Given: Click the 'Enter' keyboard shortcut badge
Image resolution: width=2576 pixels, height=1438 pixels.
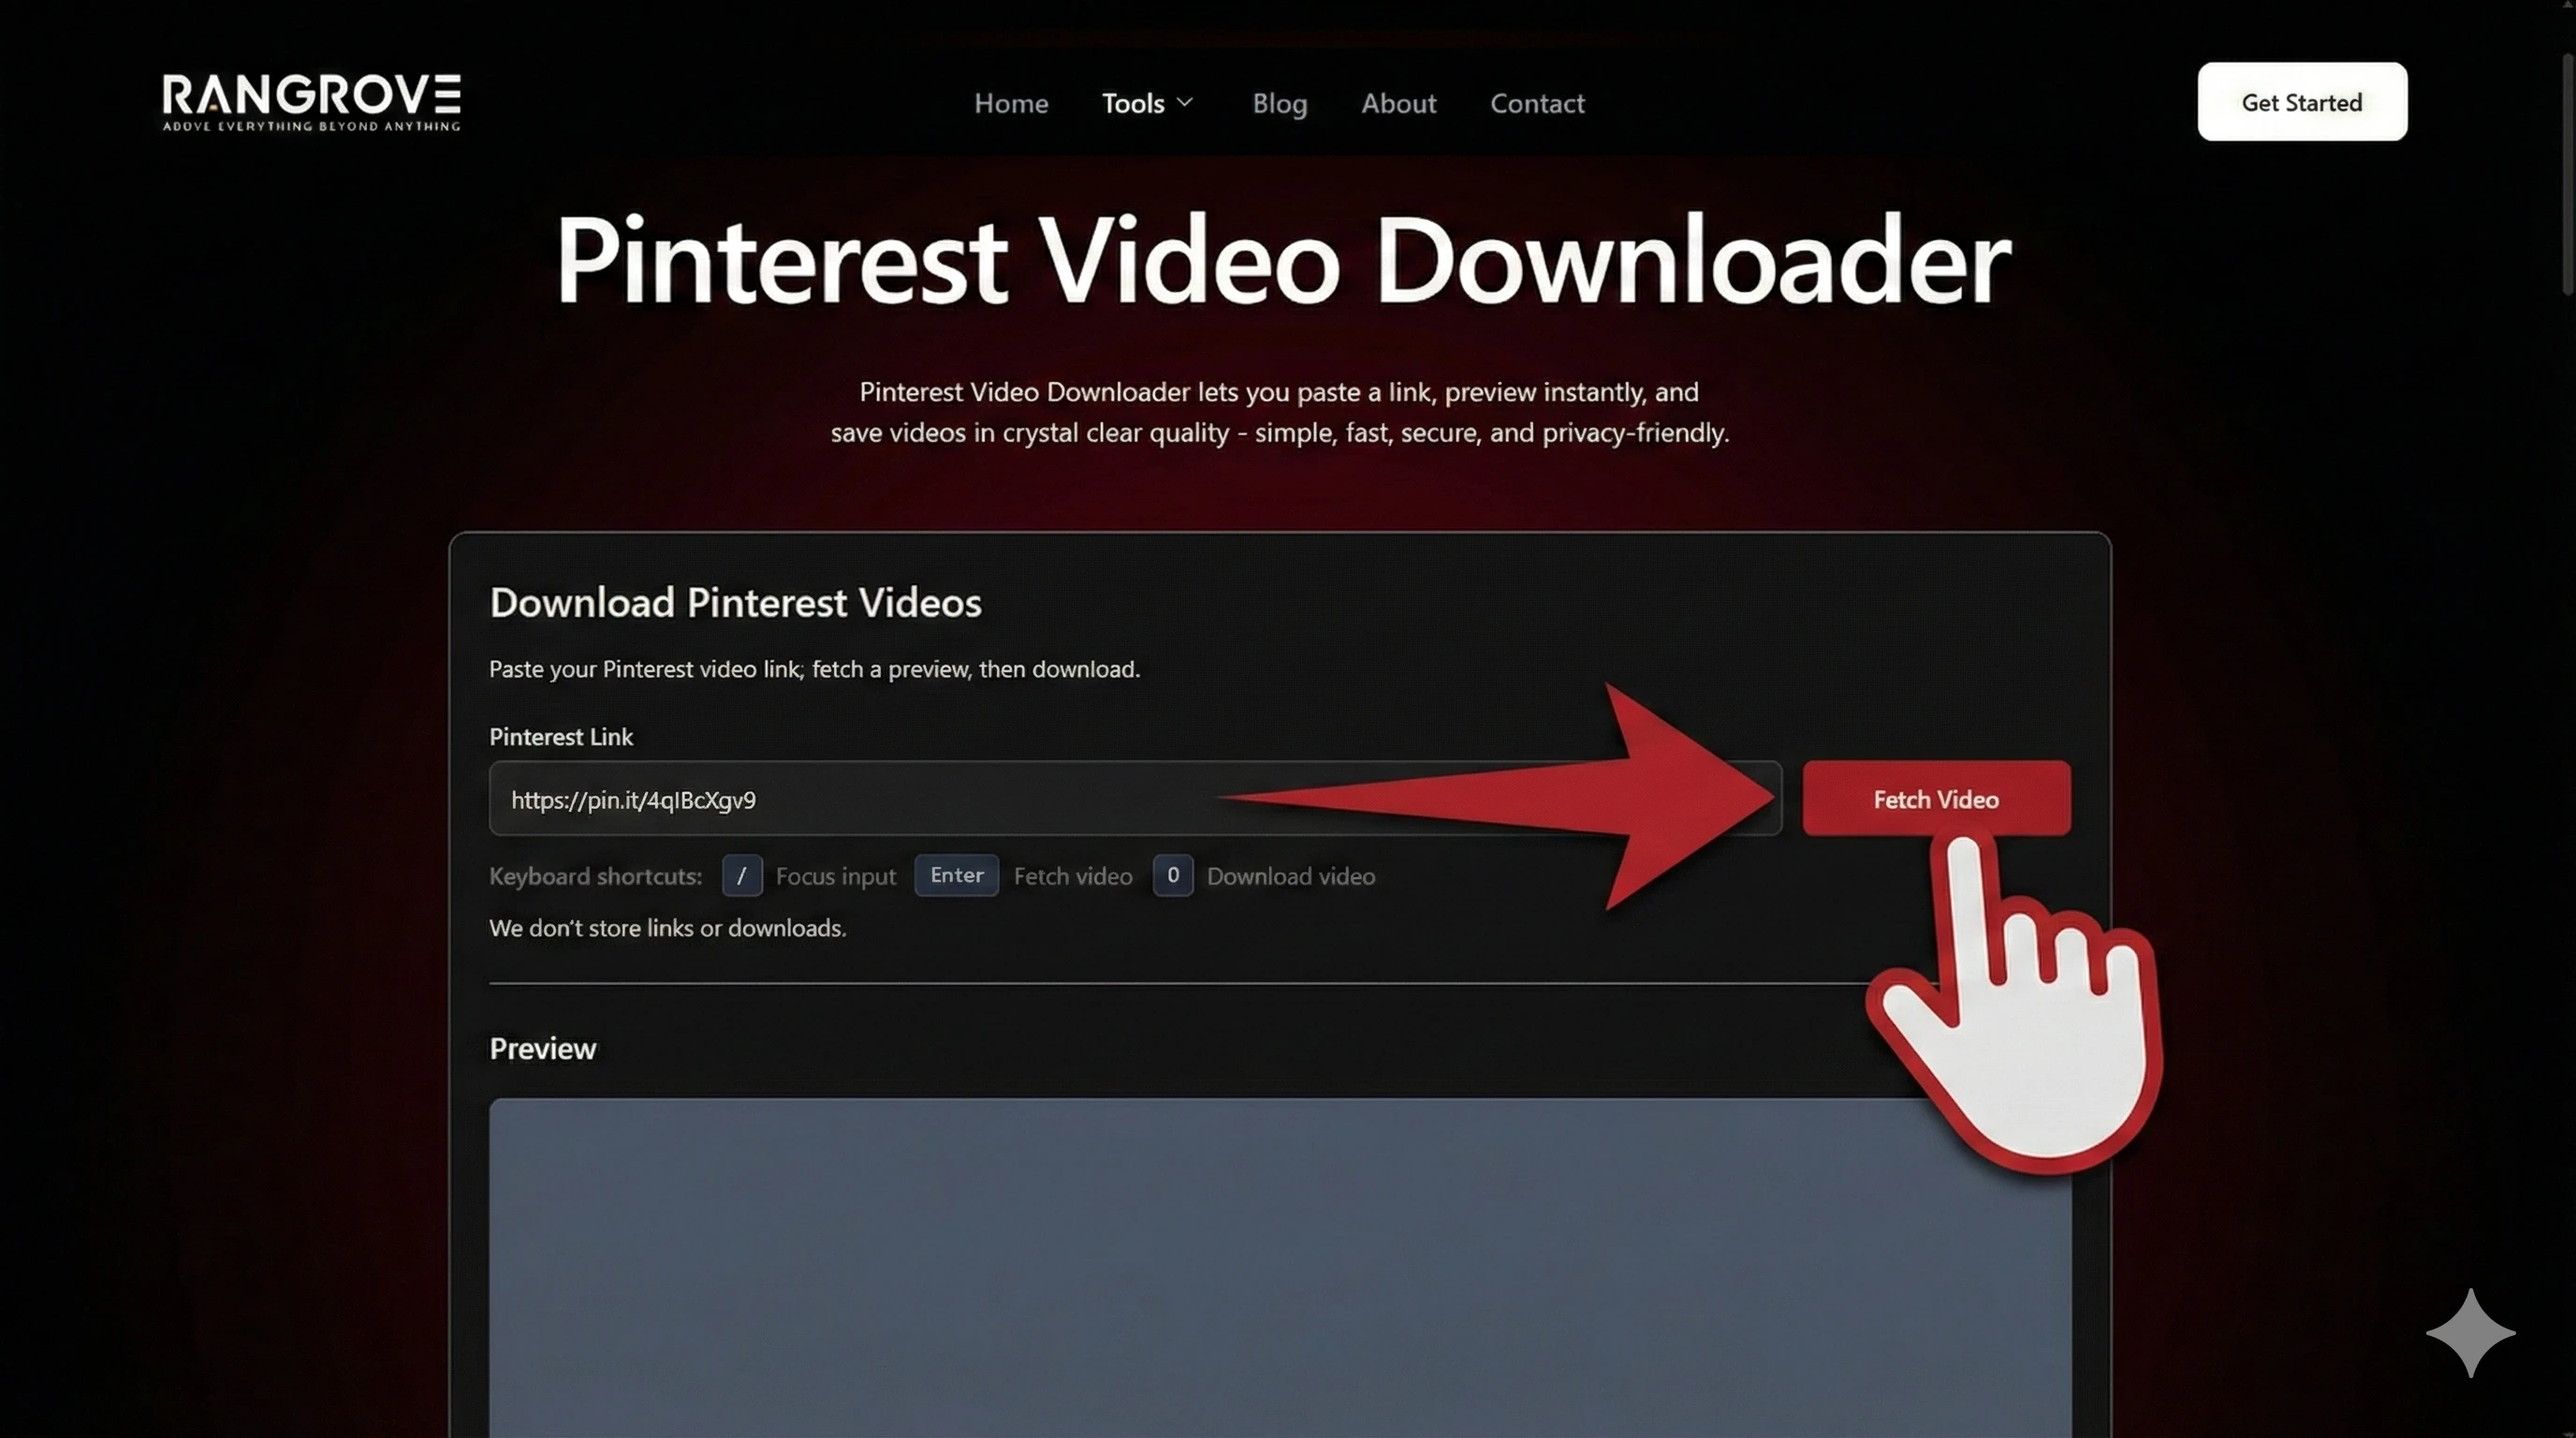Looking at the screenshot, I should click(956, 875).
